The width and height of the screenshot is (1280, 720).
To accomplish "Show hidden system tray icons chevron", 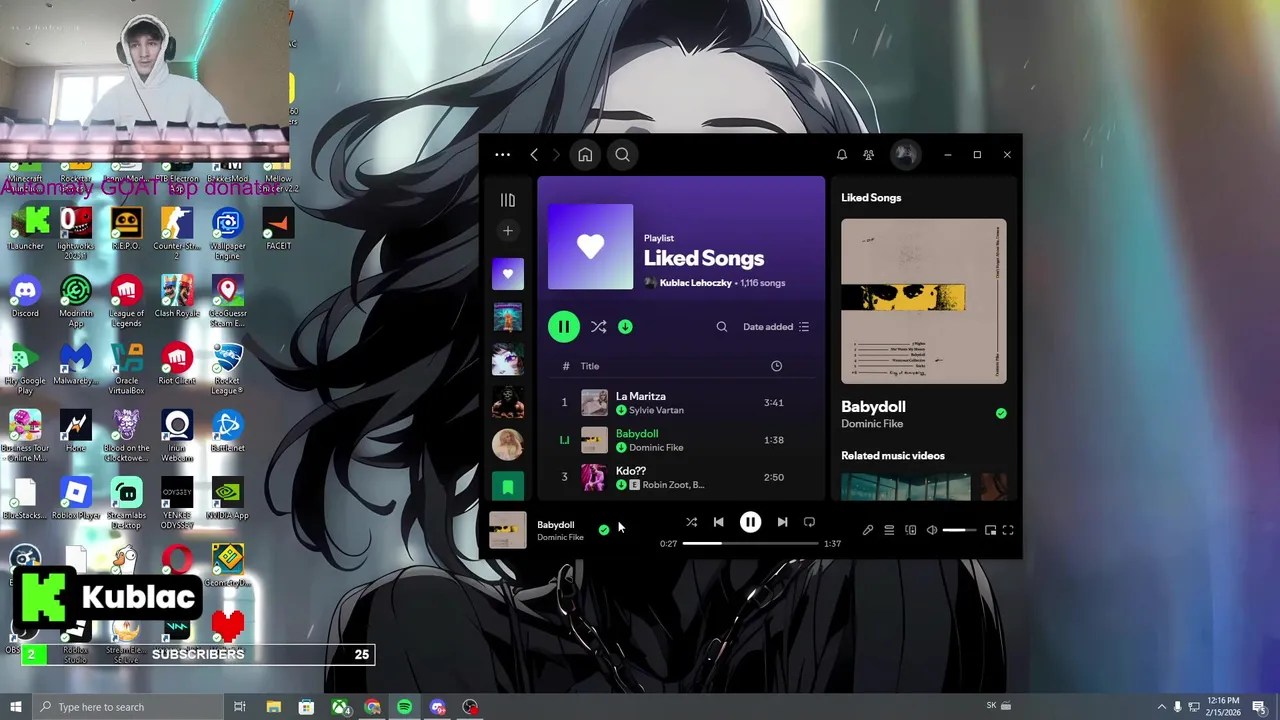I will pyautogui.click(x=1162, y=707).
